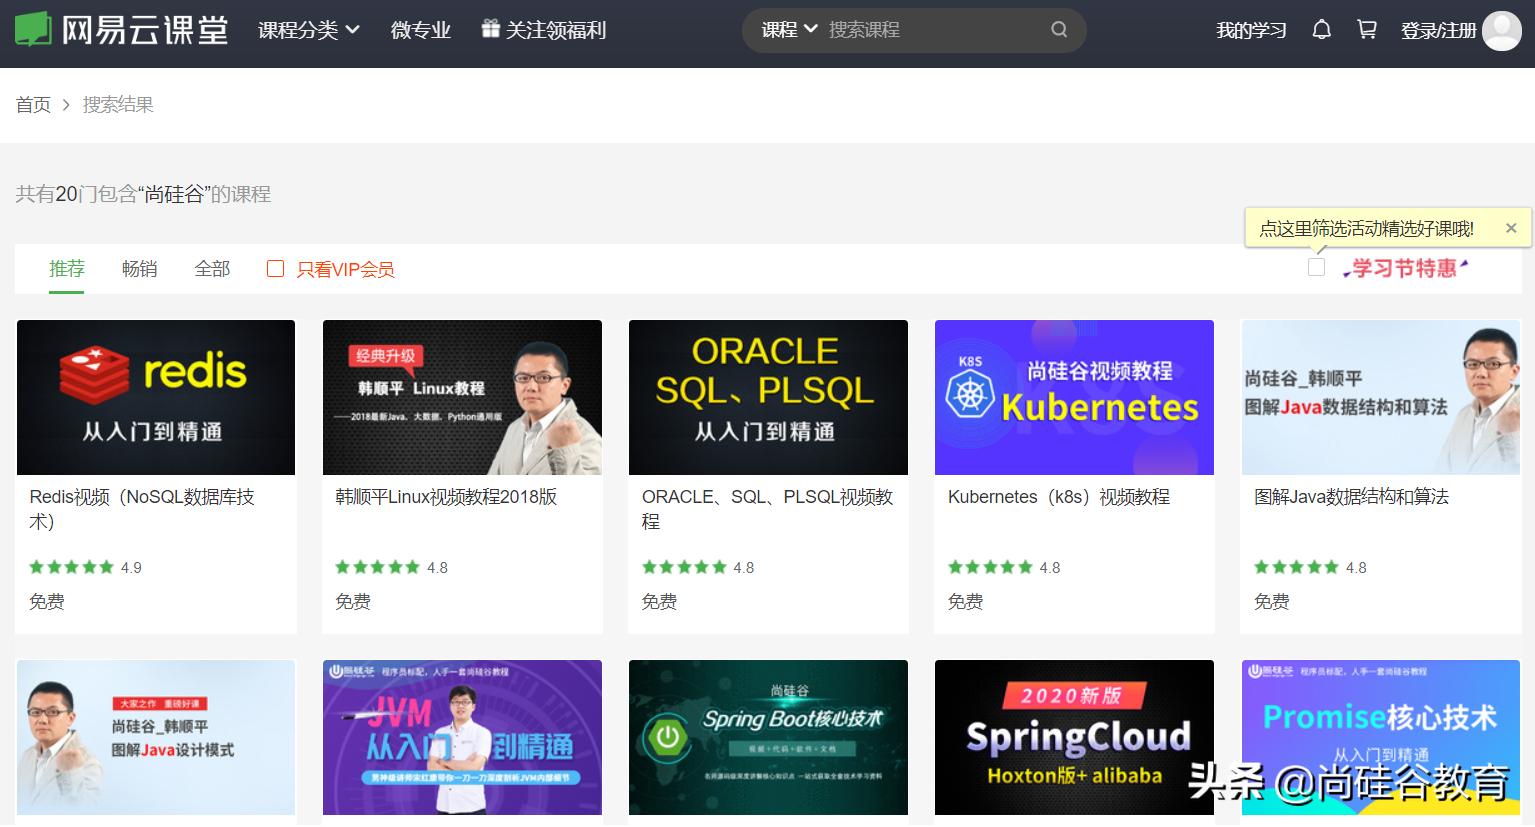Click the search magnifier icon
Screen dimensions: 1535x827
[1059, 30]
